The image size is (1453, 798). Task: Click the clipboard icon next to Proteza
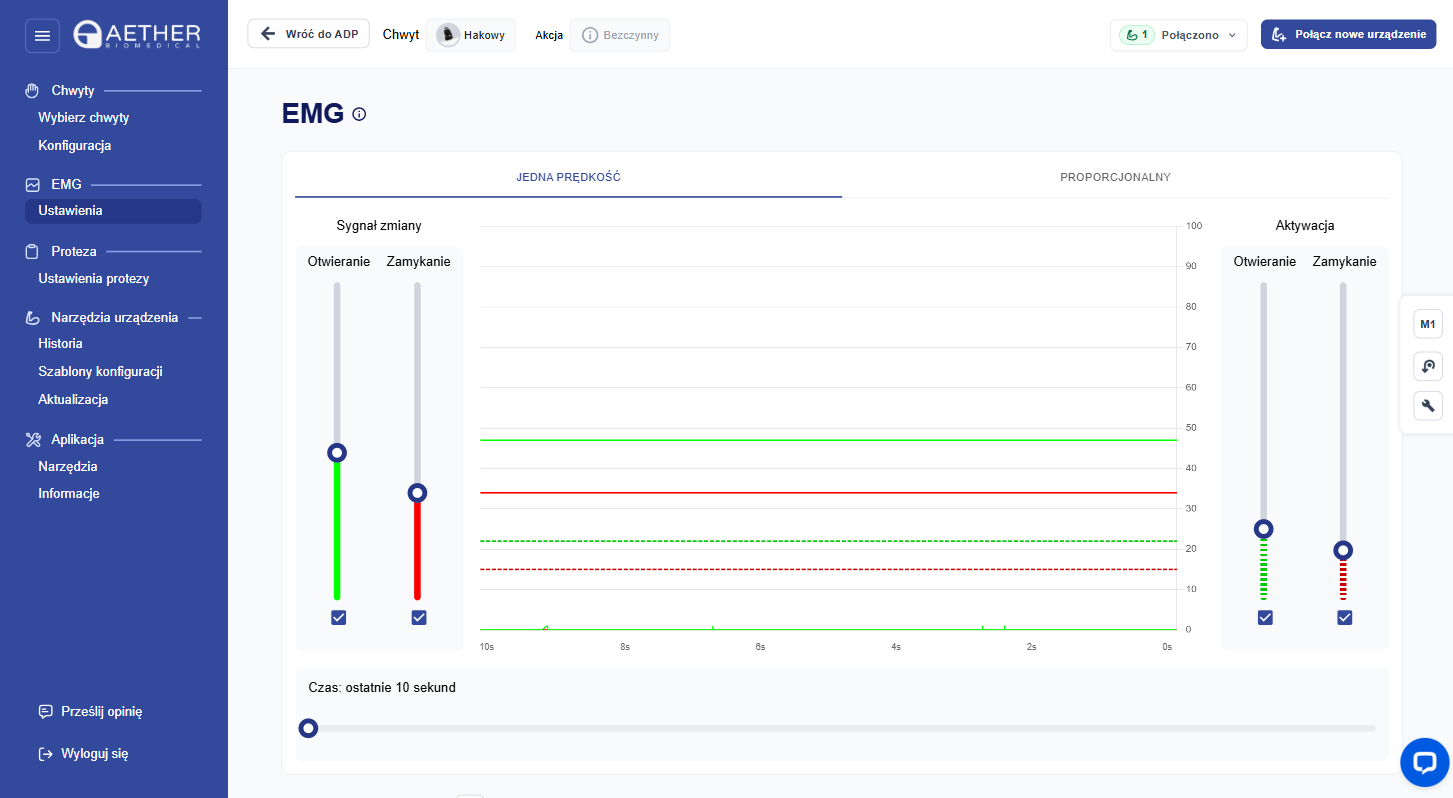pos(32,251)
